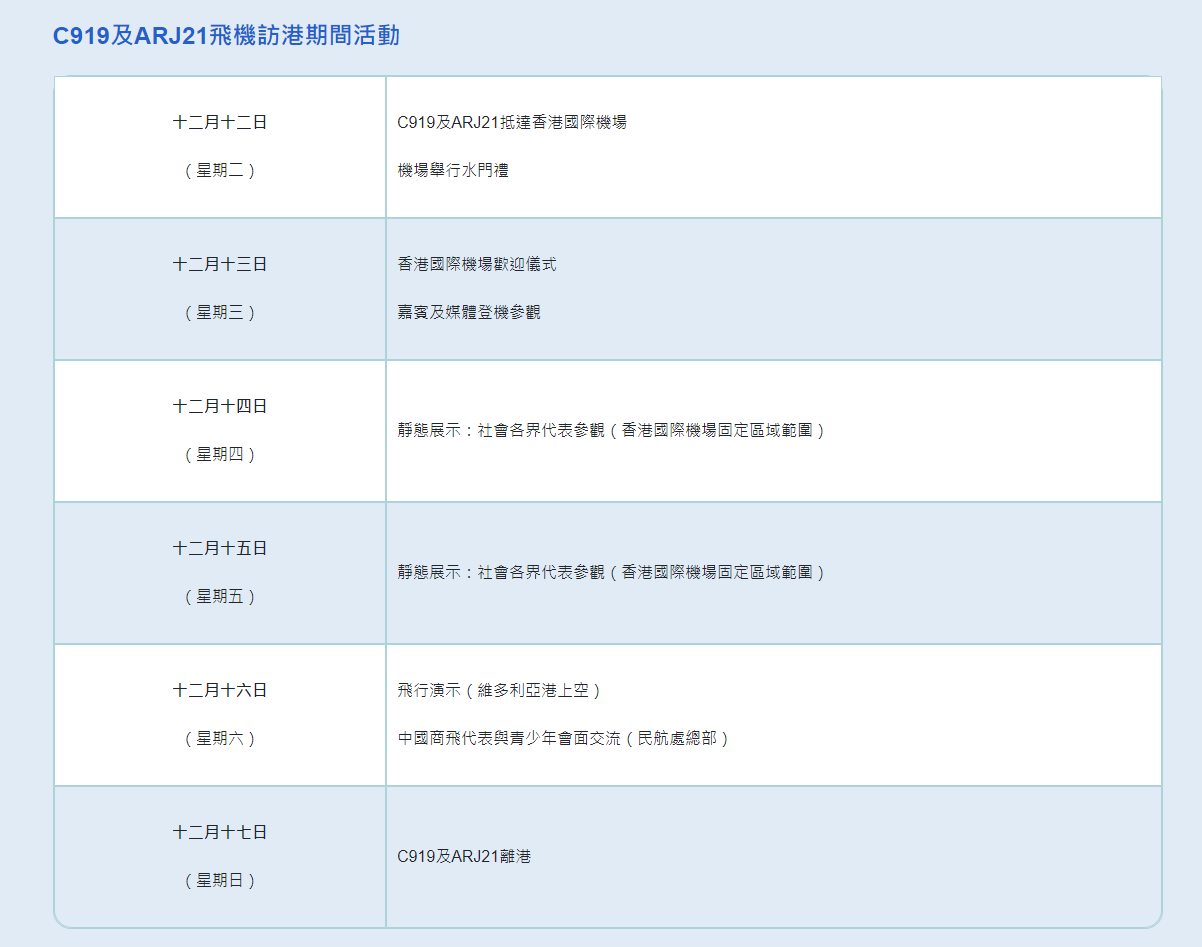The image size is (1202, 947).
Task: Select the date 十二月十二日
Action: coord(220,123)
